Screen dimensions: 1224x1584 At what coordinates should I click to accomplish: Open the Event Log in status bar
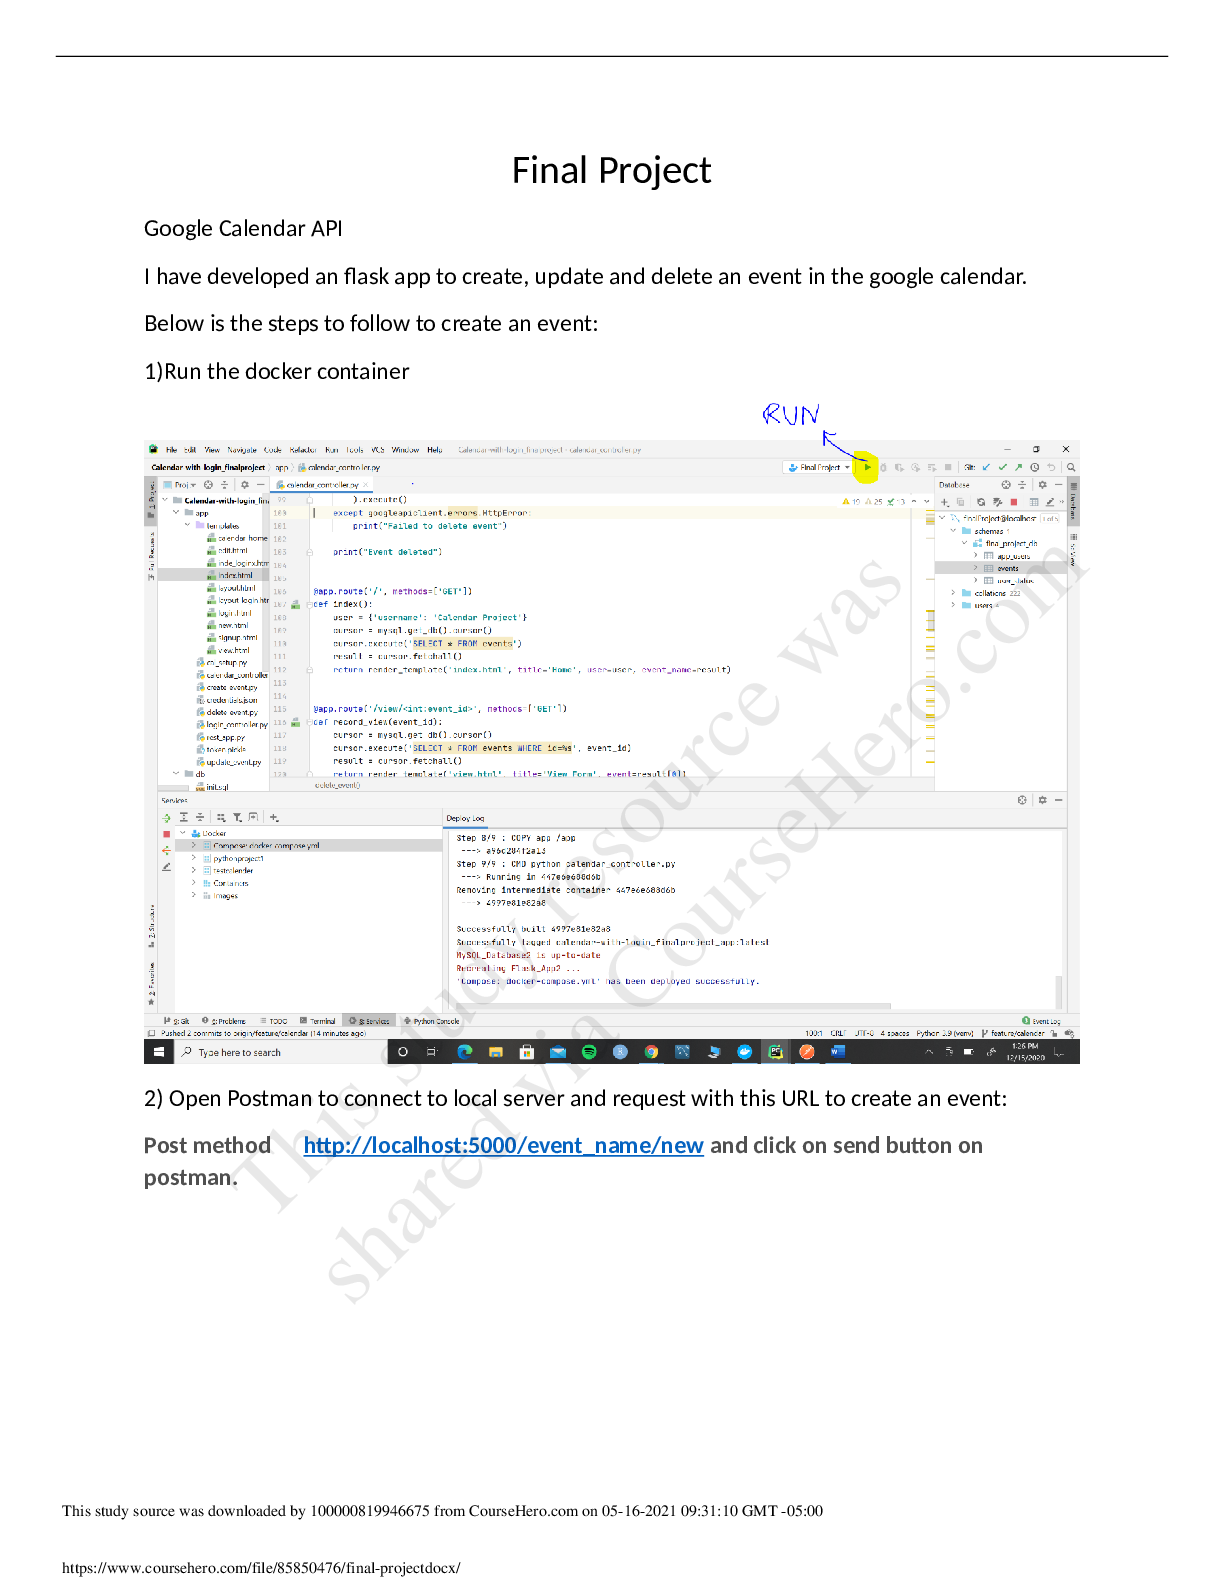point(1041,1021)
